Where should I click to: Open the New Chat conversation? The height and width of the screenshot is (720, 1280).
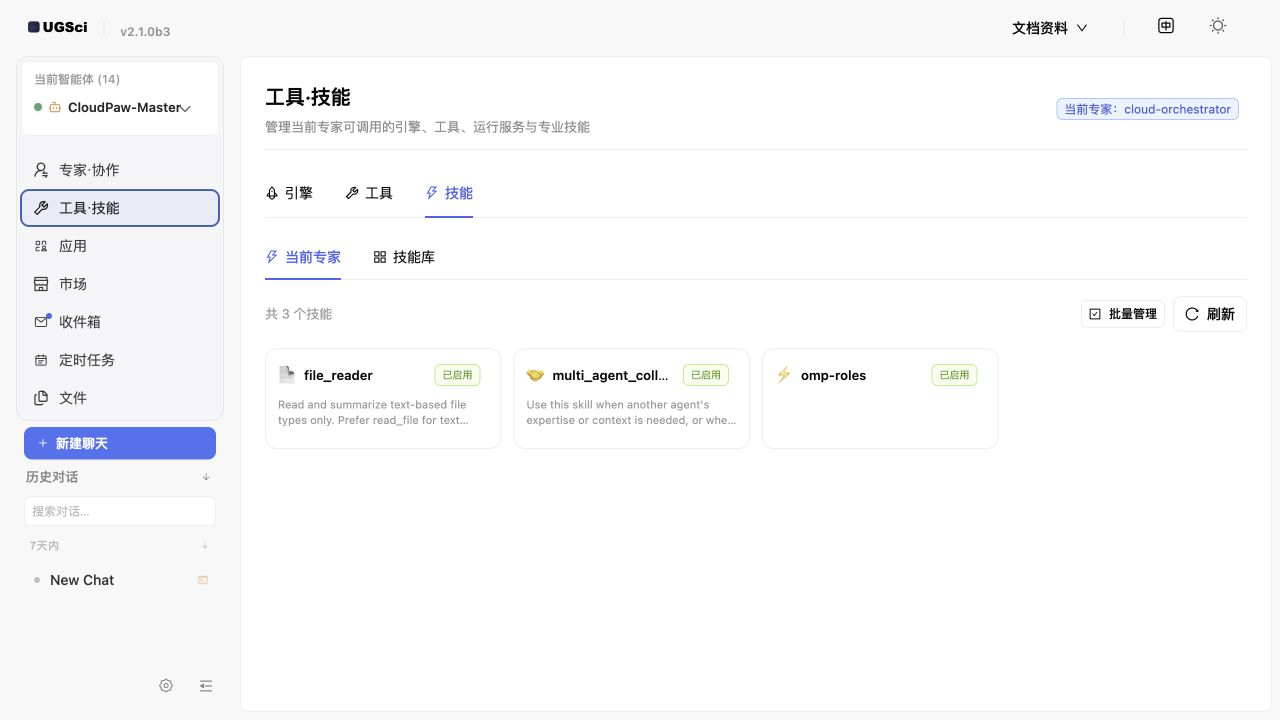pos(120,580)
